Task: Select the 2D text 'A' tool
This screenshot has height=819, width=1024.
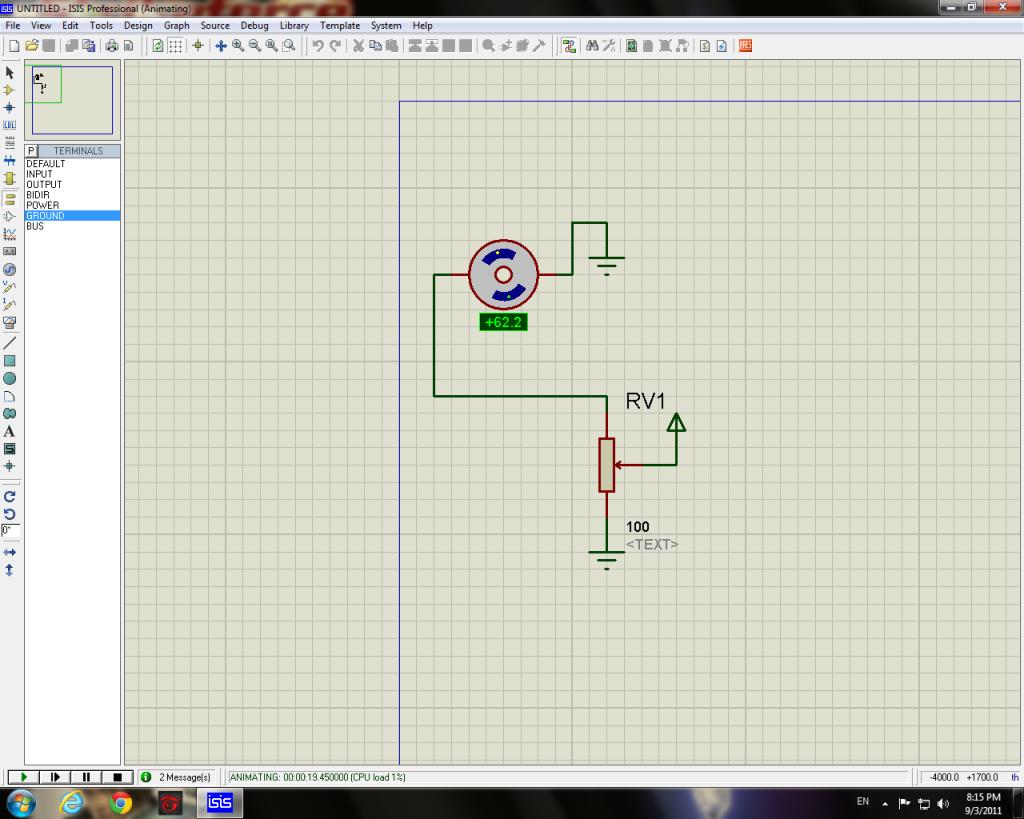Action: [10, 431]
